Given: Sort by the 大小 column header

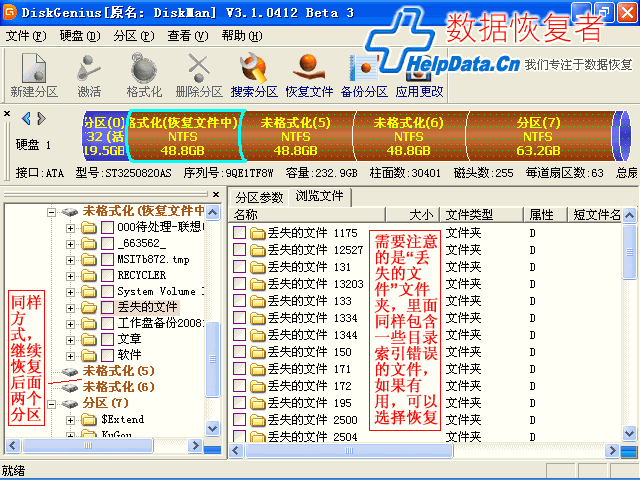Looking at the screenshot, I should [x=413, y=215].
